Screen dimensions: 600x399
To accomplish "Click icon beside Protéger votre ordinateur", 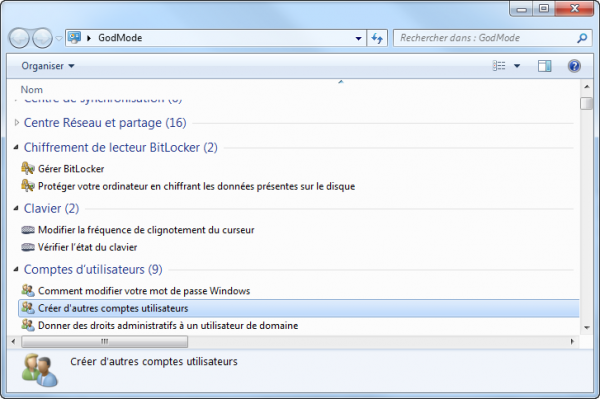I will [x=28, y=186].
